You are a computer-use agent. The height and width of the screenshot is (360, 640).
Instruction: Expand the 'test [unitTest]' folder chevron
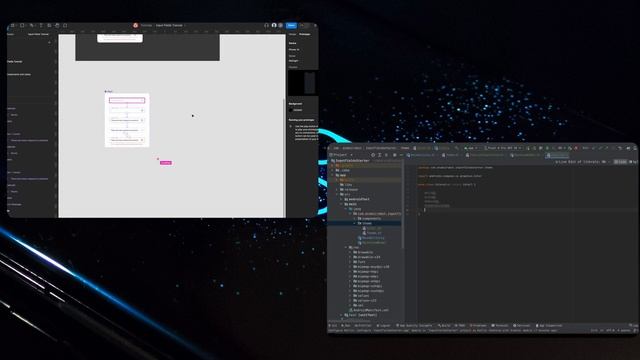342,315
